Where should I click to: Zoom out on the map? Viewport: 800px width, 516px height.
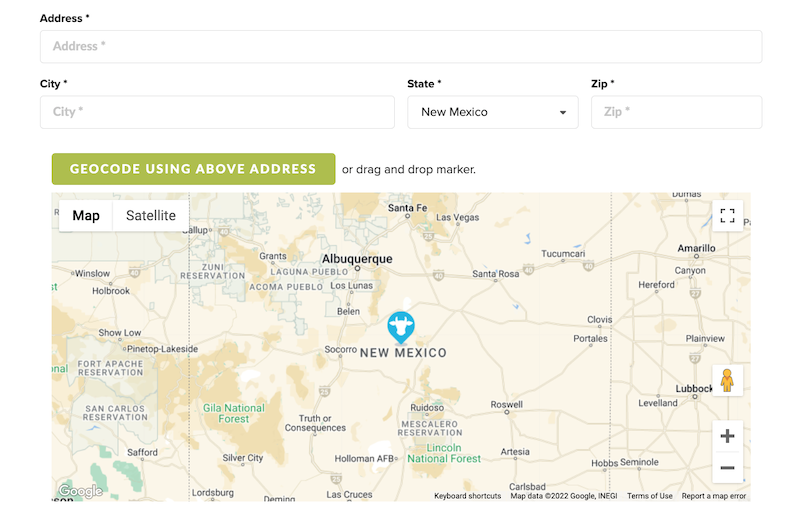coord(727,468)
